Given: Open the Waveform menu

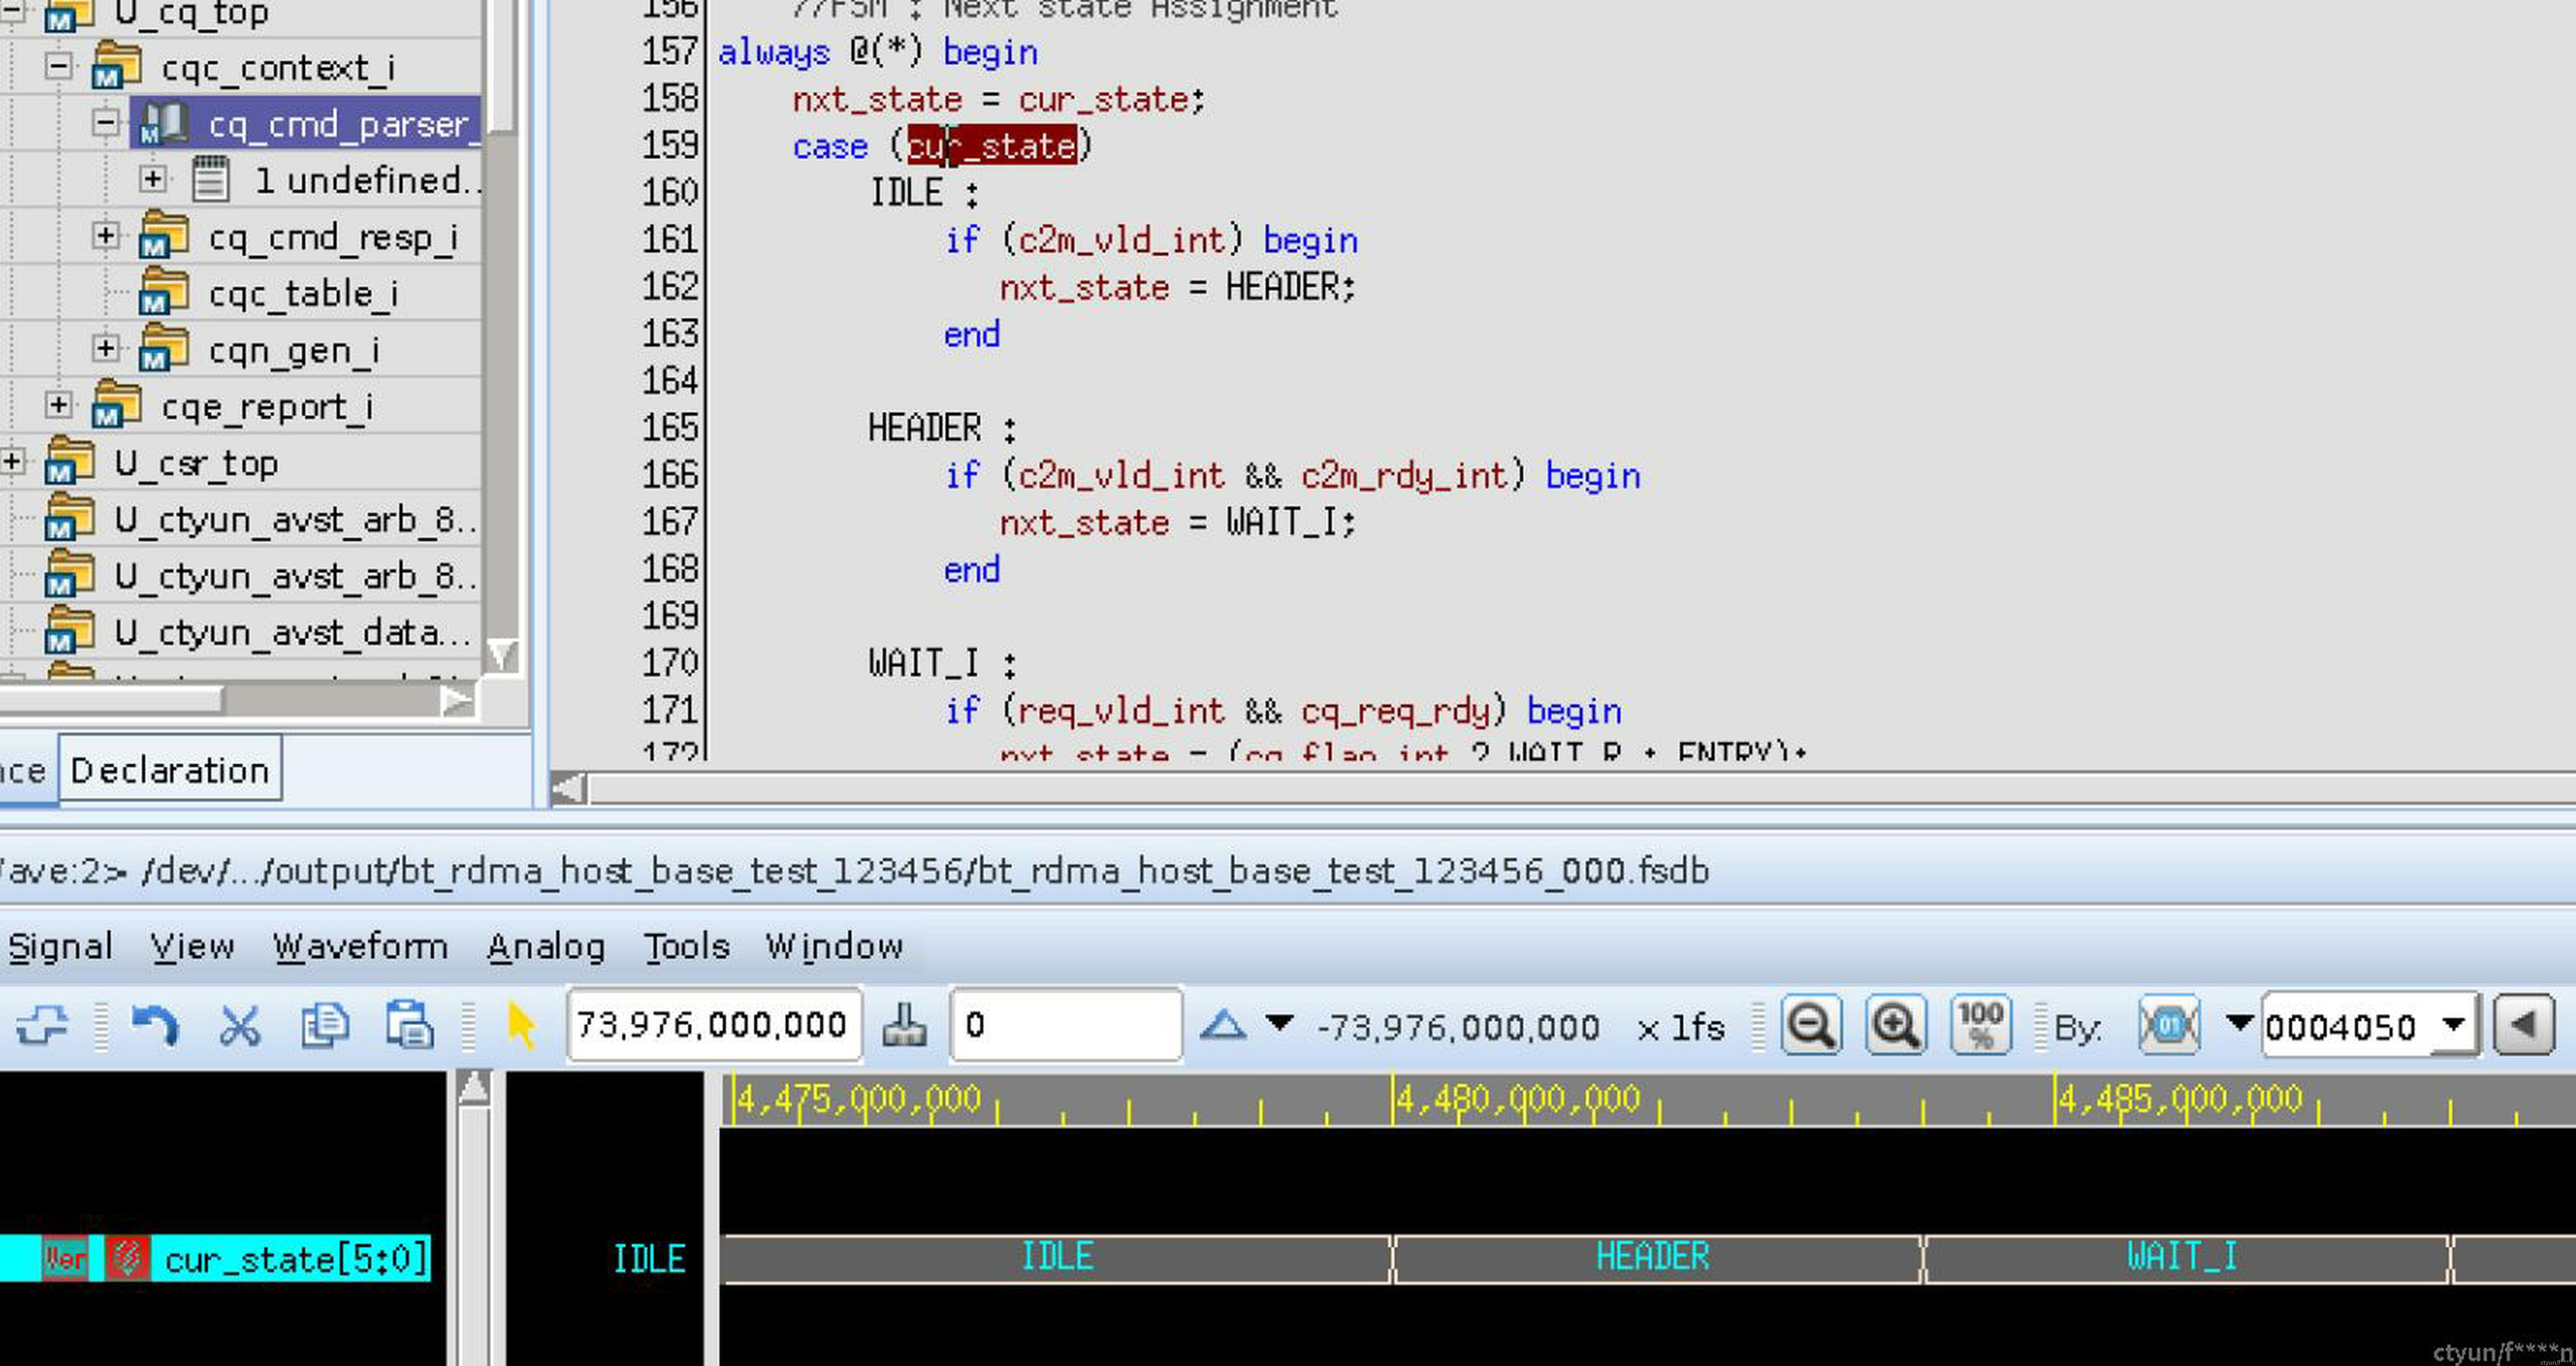Looking at the screenshot, I should (360, 946).
